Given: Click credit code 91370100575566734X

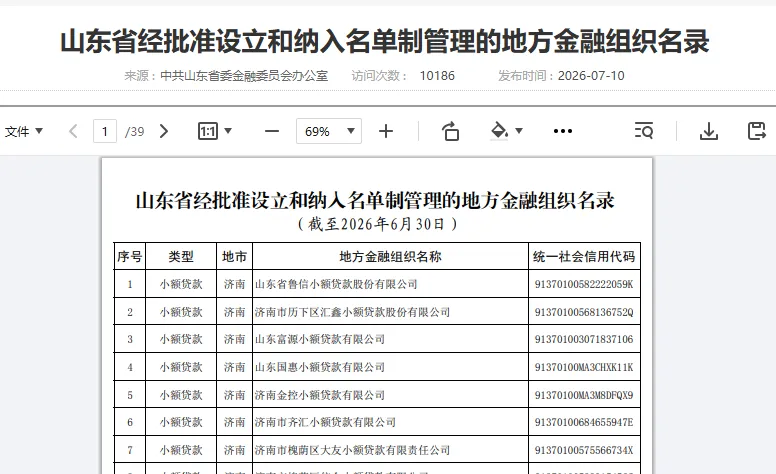Looking at the screenshot, I should coord(584,450).
